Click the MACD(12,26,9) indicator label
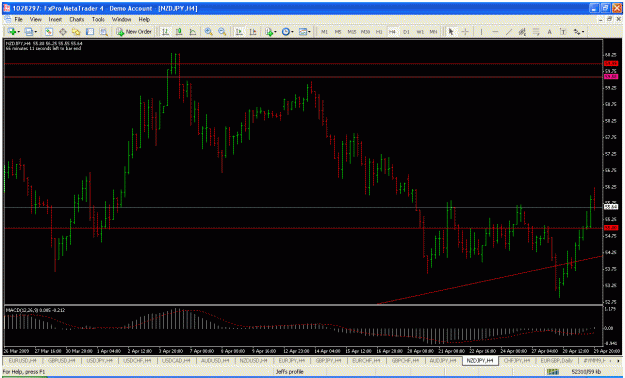Image resolution: width=625 pixels, height=378 pixels. pos(22,310)
